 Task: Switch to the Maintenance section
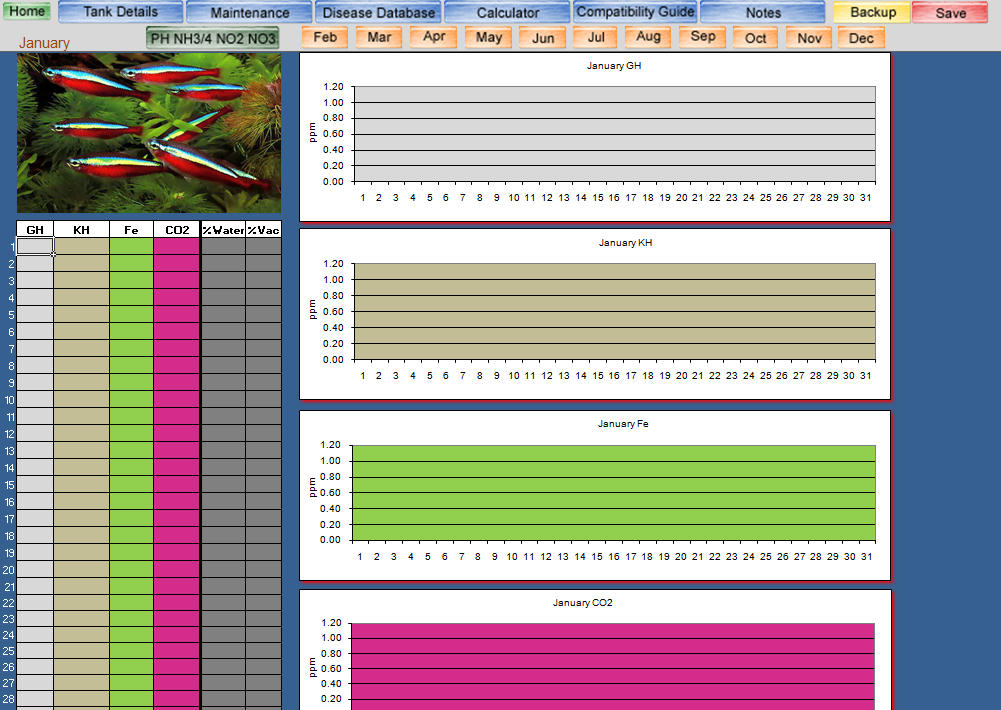pos(249,11)
